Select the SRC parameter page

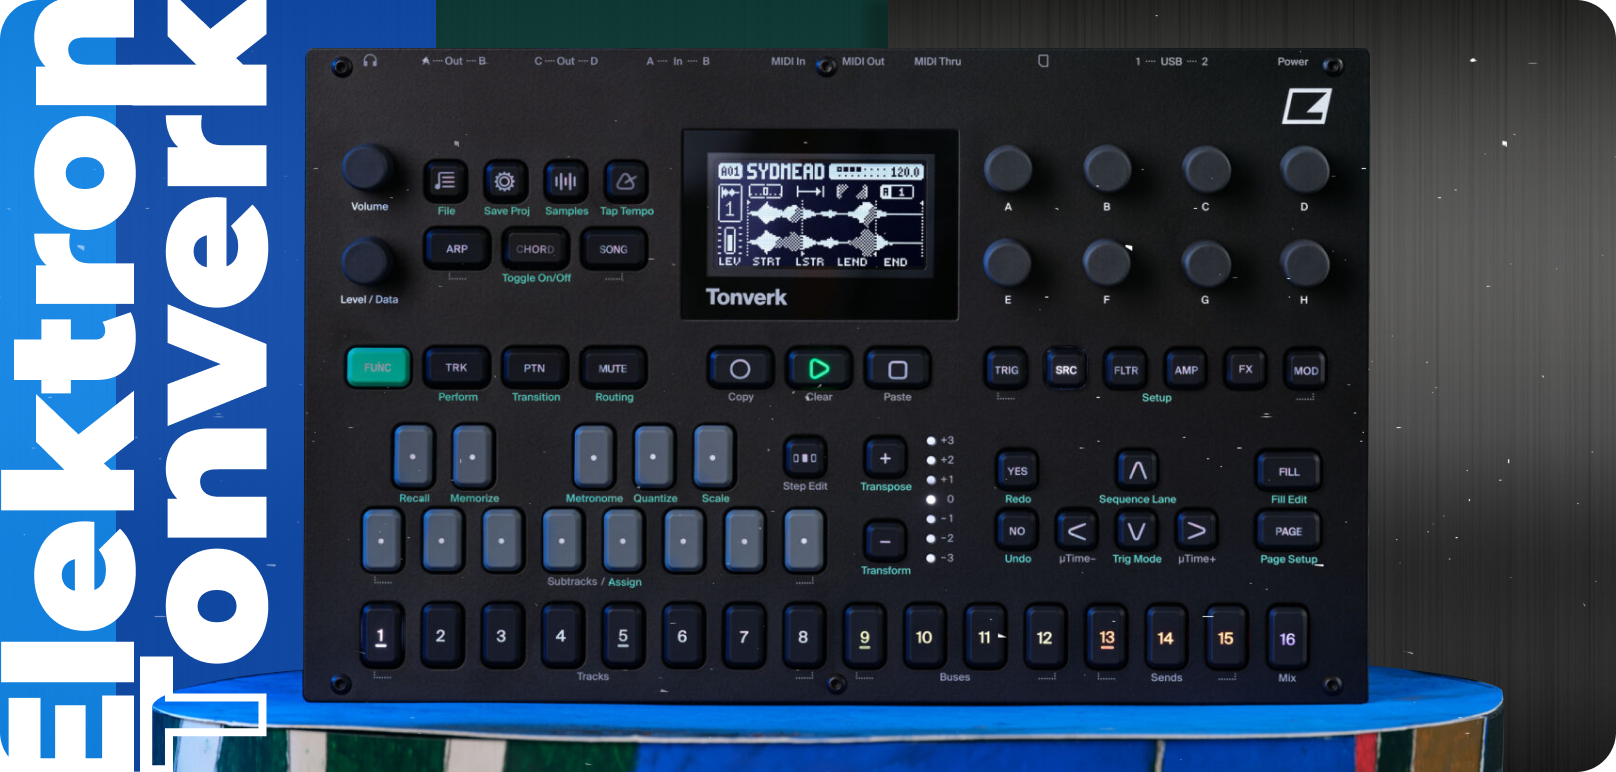tap(1066, 370)
